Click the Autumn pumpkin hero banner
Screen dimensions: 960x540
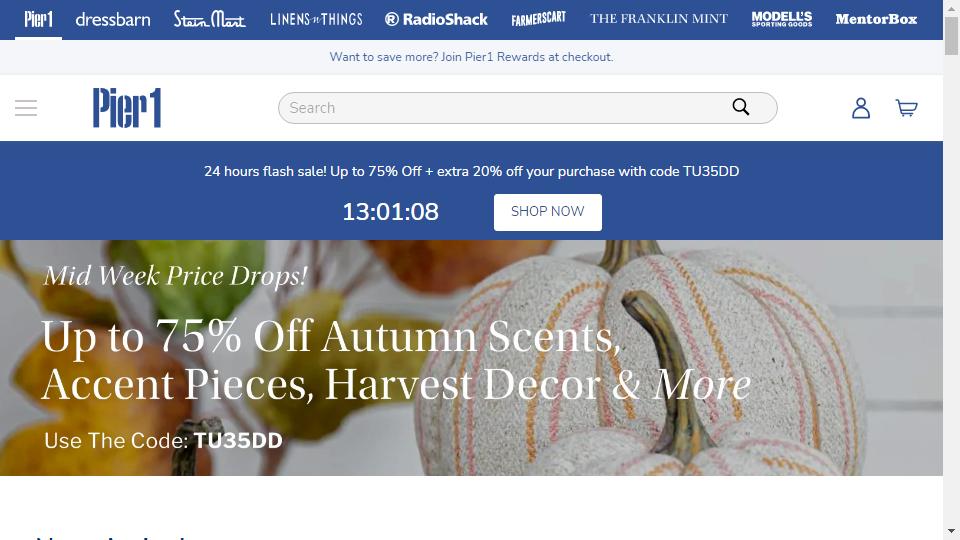(x=471, y=358)
